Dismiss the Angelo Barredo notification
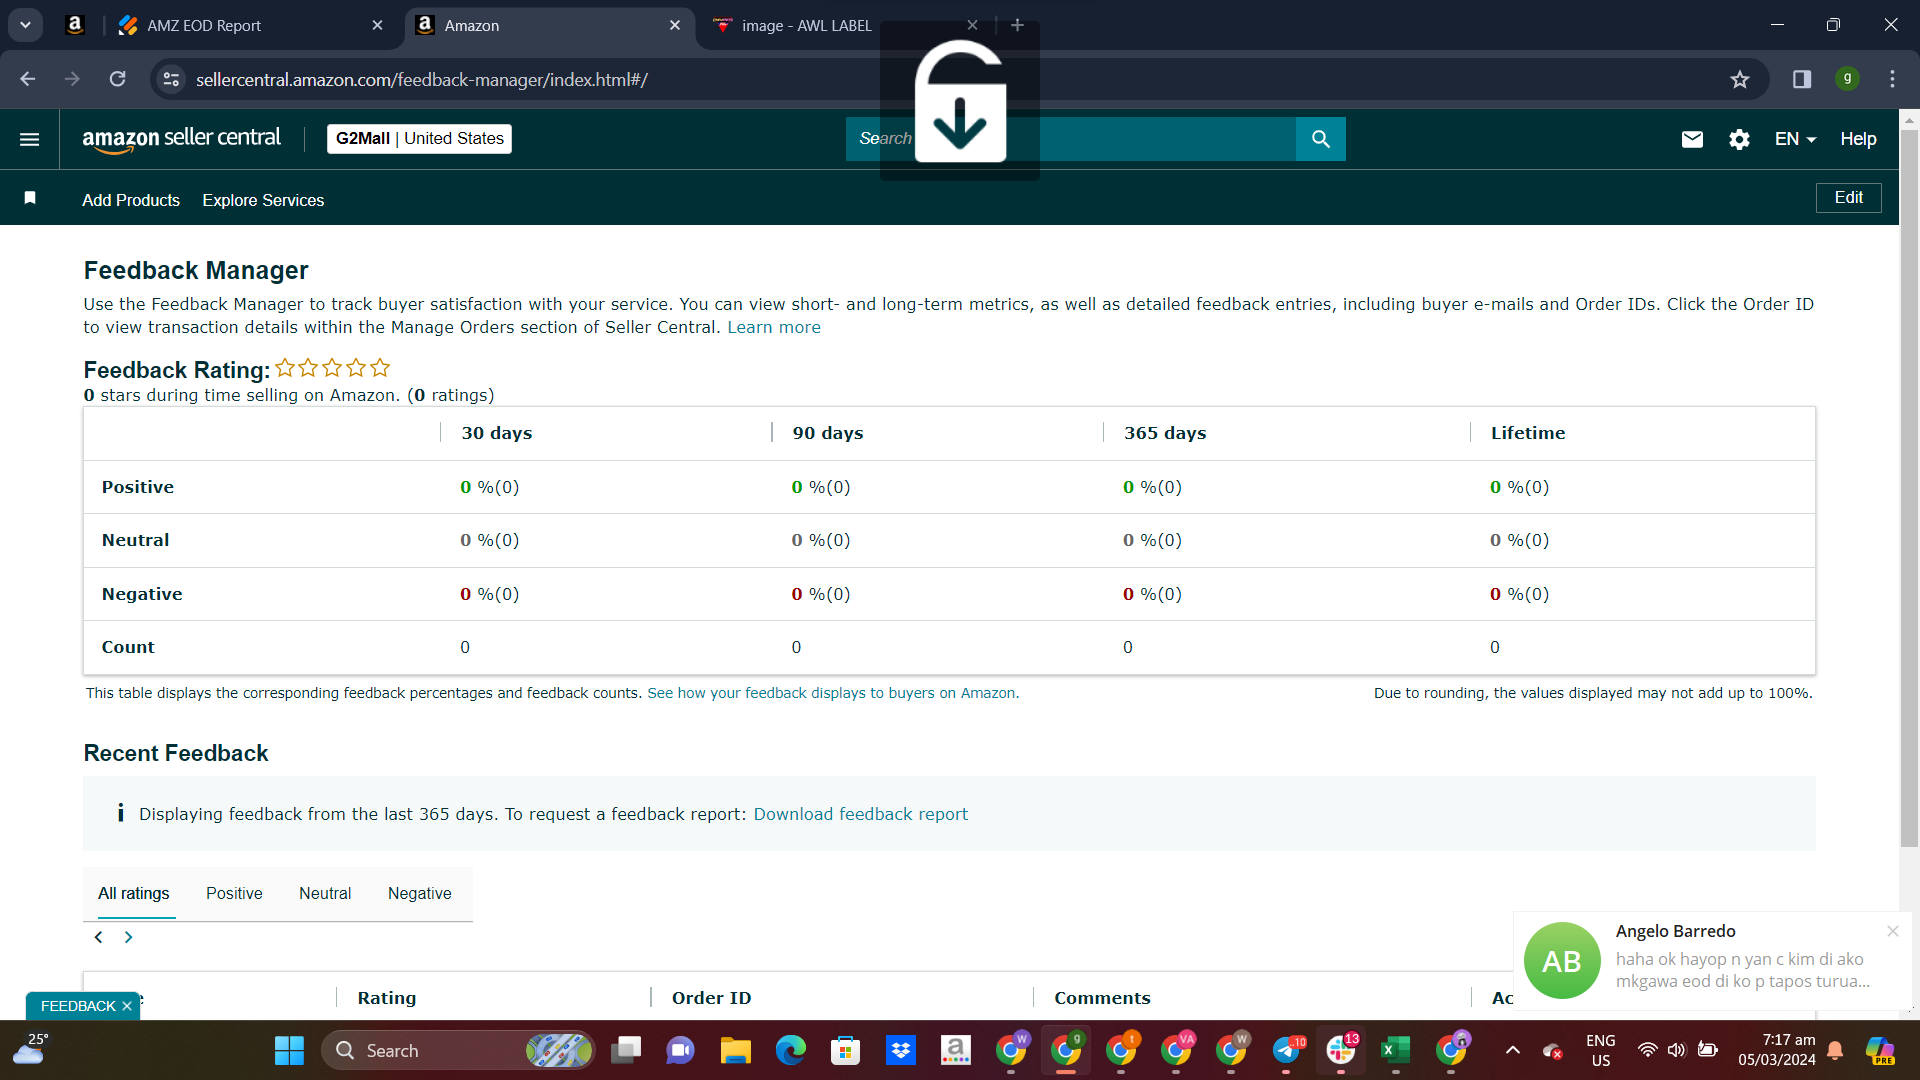Screen dimensions: 1920x1080 point(1893,931)
